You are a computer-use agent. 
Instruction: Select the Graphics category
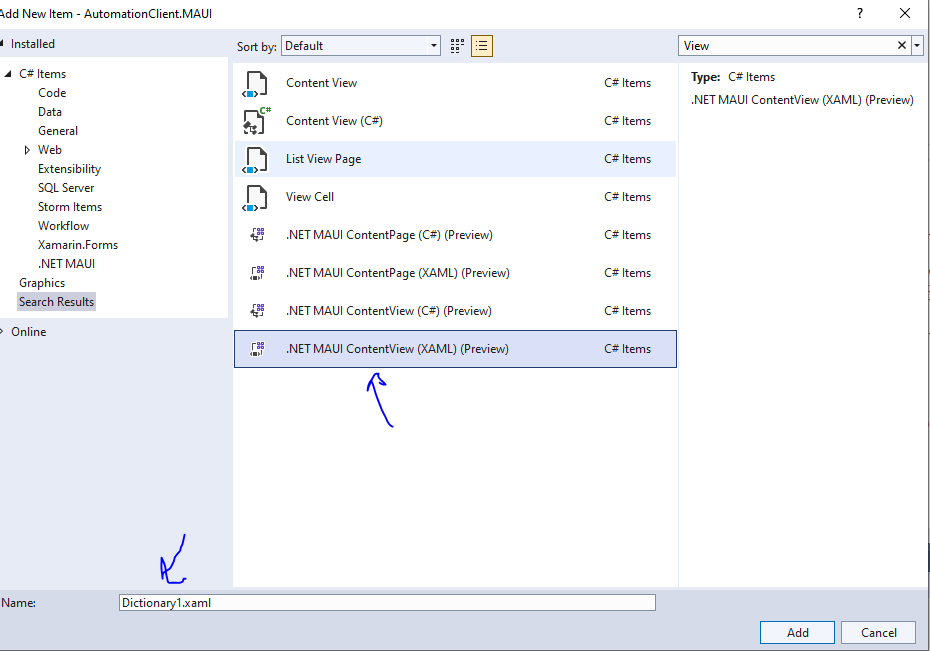tap(42, 283)
